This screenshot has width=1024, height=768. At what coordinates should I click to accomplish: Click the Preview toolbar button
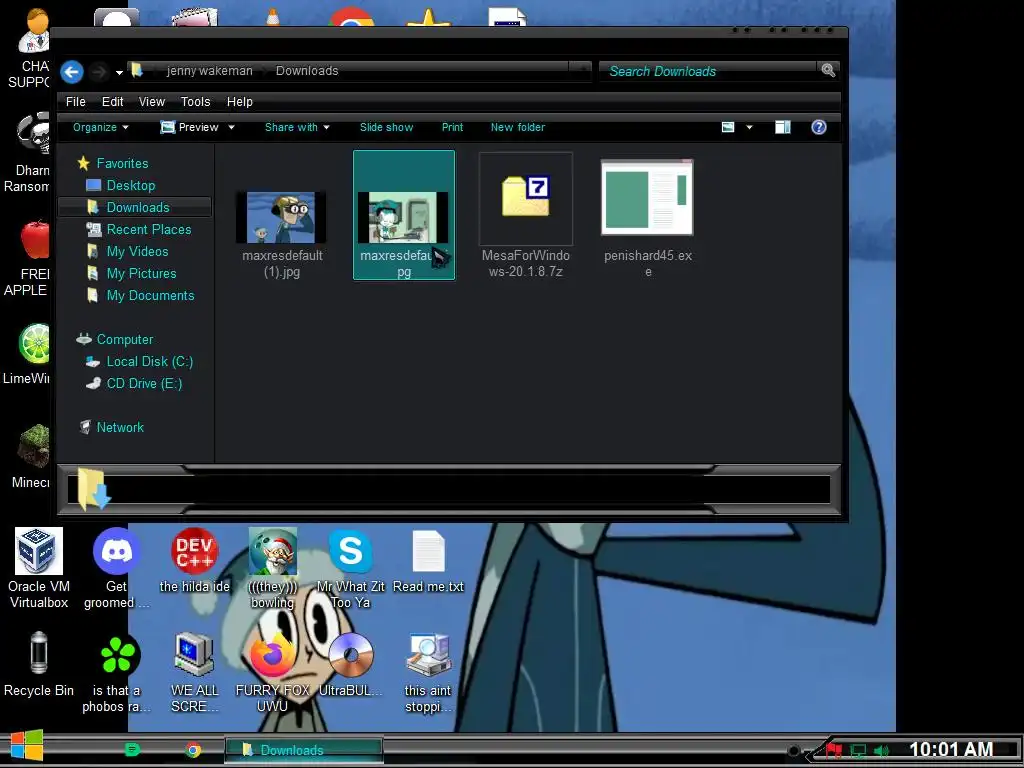click(190, 127)
